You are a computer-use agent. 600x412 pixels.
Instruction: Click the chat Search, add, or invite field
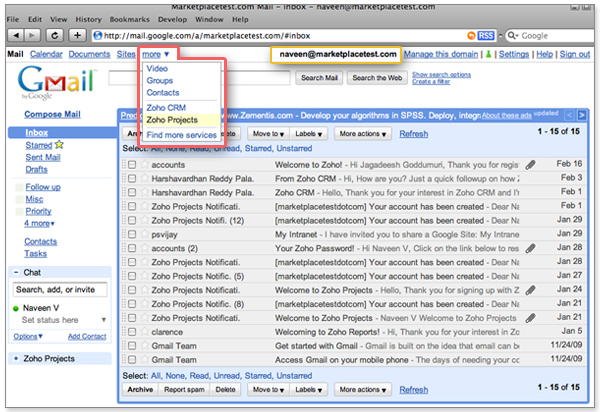coord(60,290)
